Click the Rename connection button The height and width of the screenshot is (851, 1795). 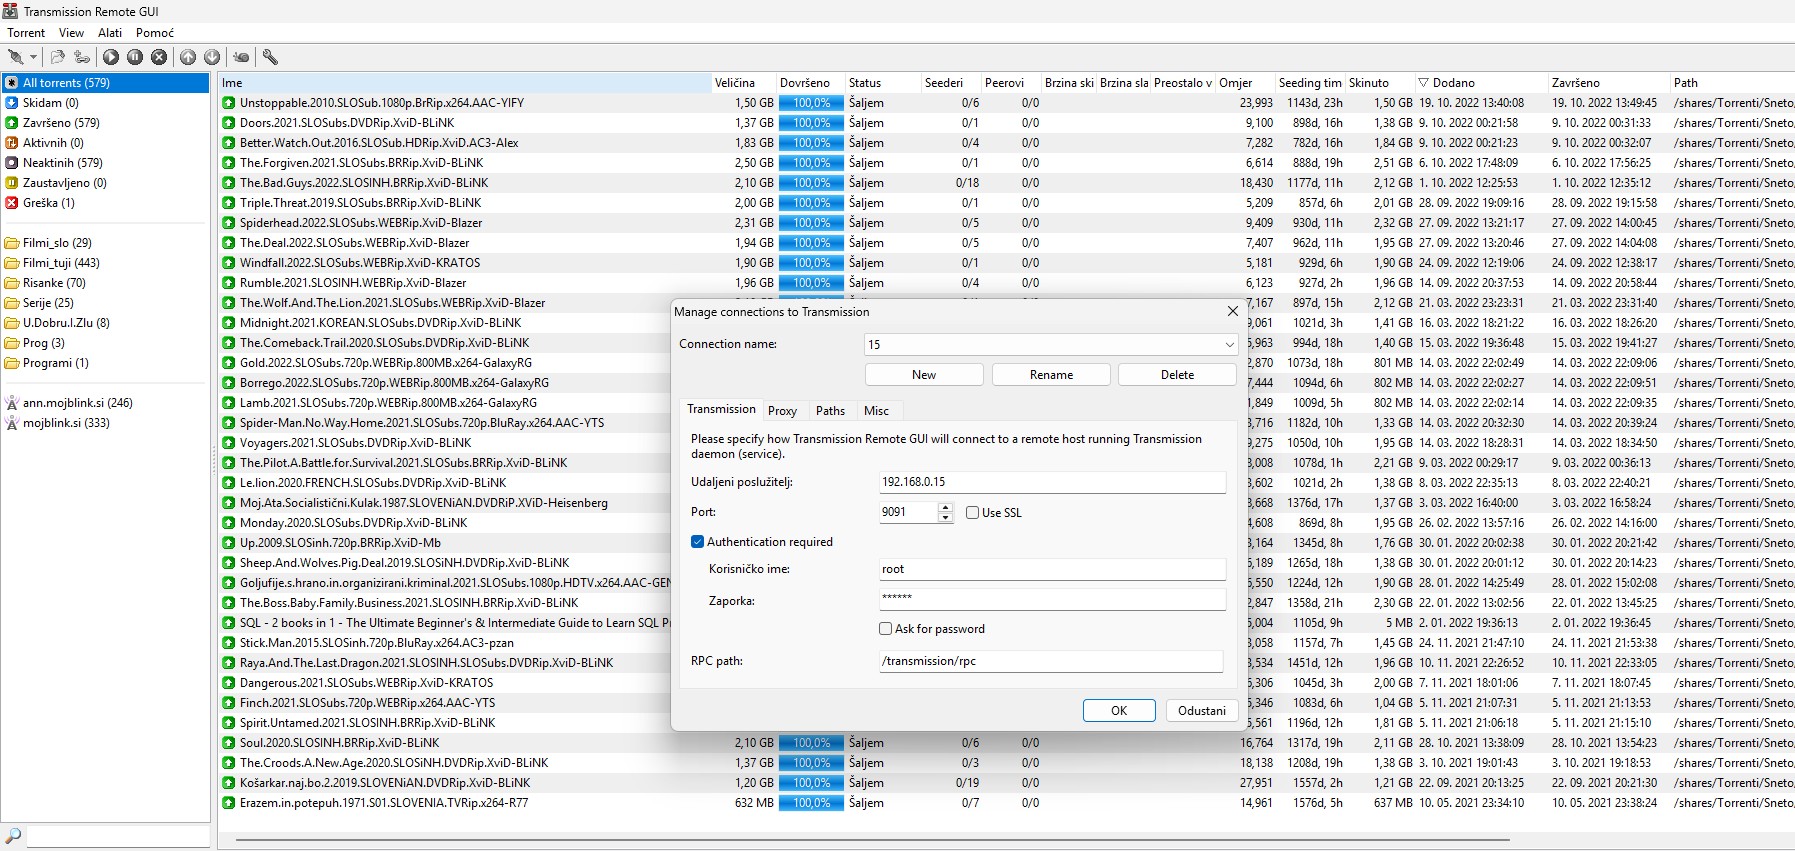tap(1051, 375)
